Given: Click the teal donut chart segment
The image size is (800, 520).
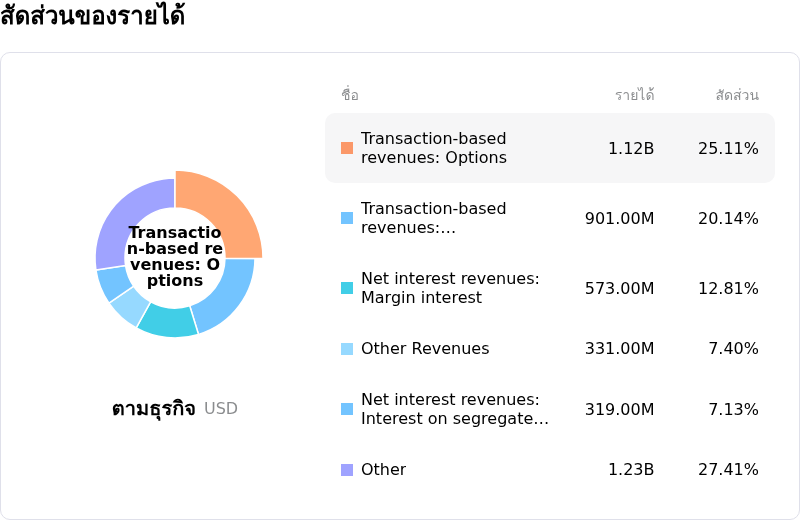Looking at the screenshot, I should tap(168, 321).
